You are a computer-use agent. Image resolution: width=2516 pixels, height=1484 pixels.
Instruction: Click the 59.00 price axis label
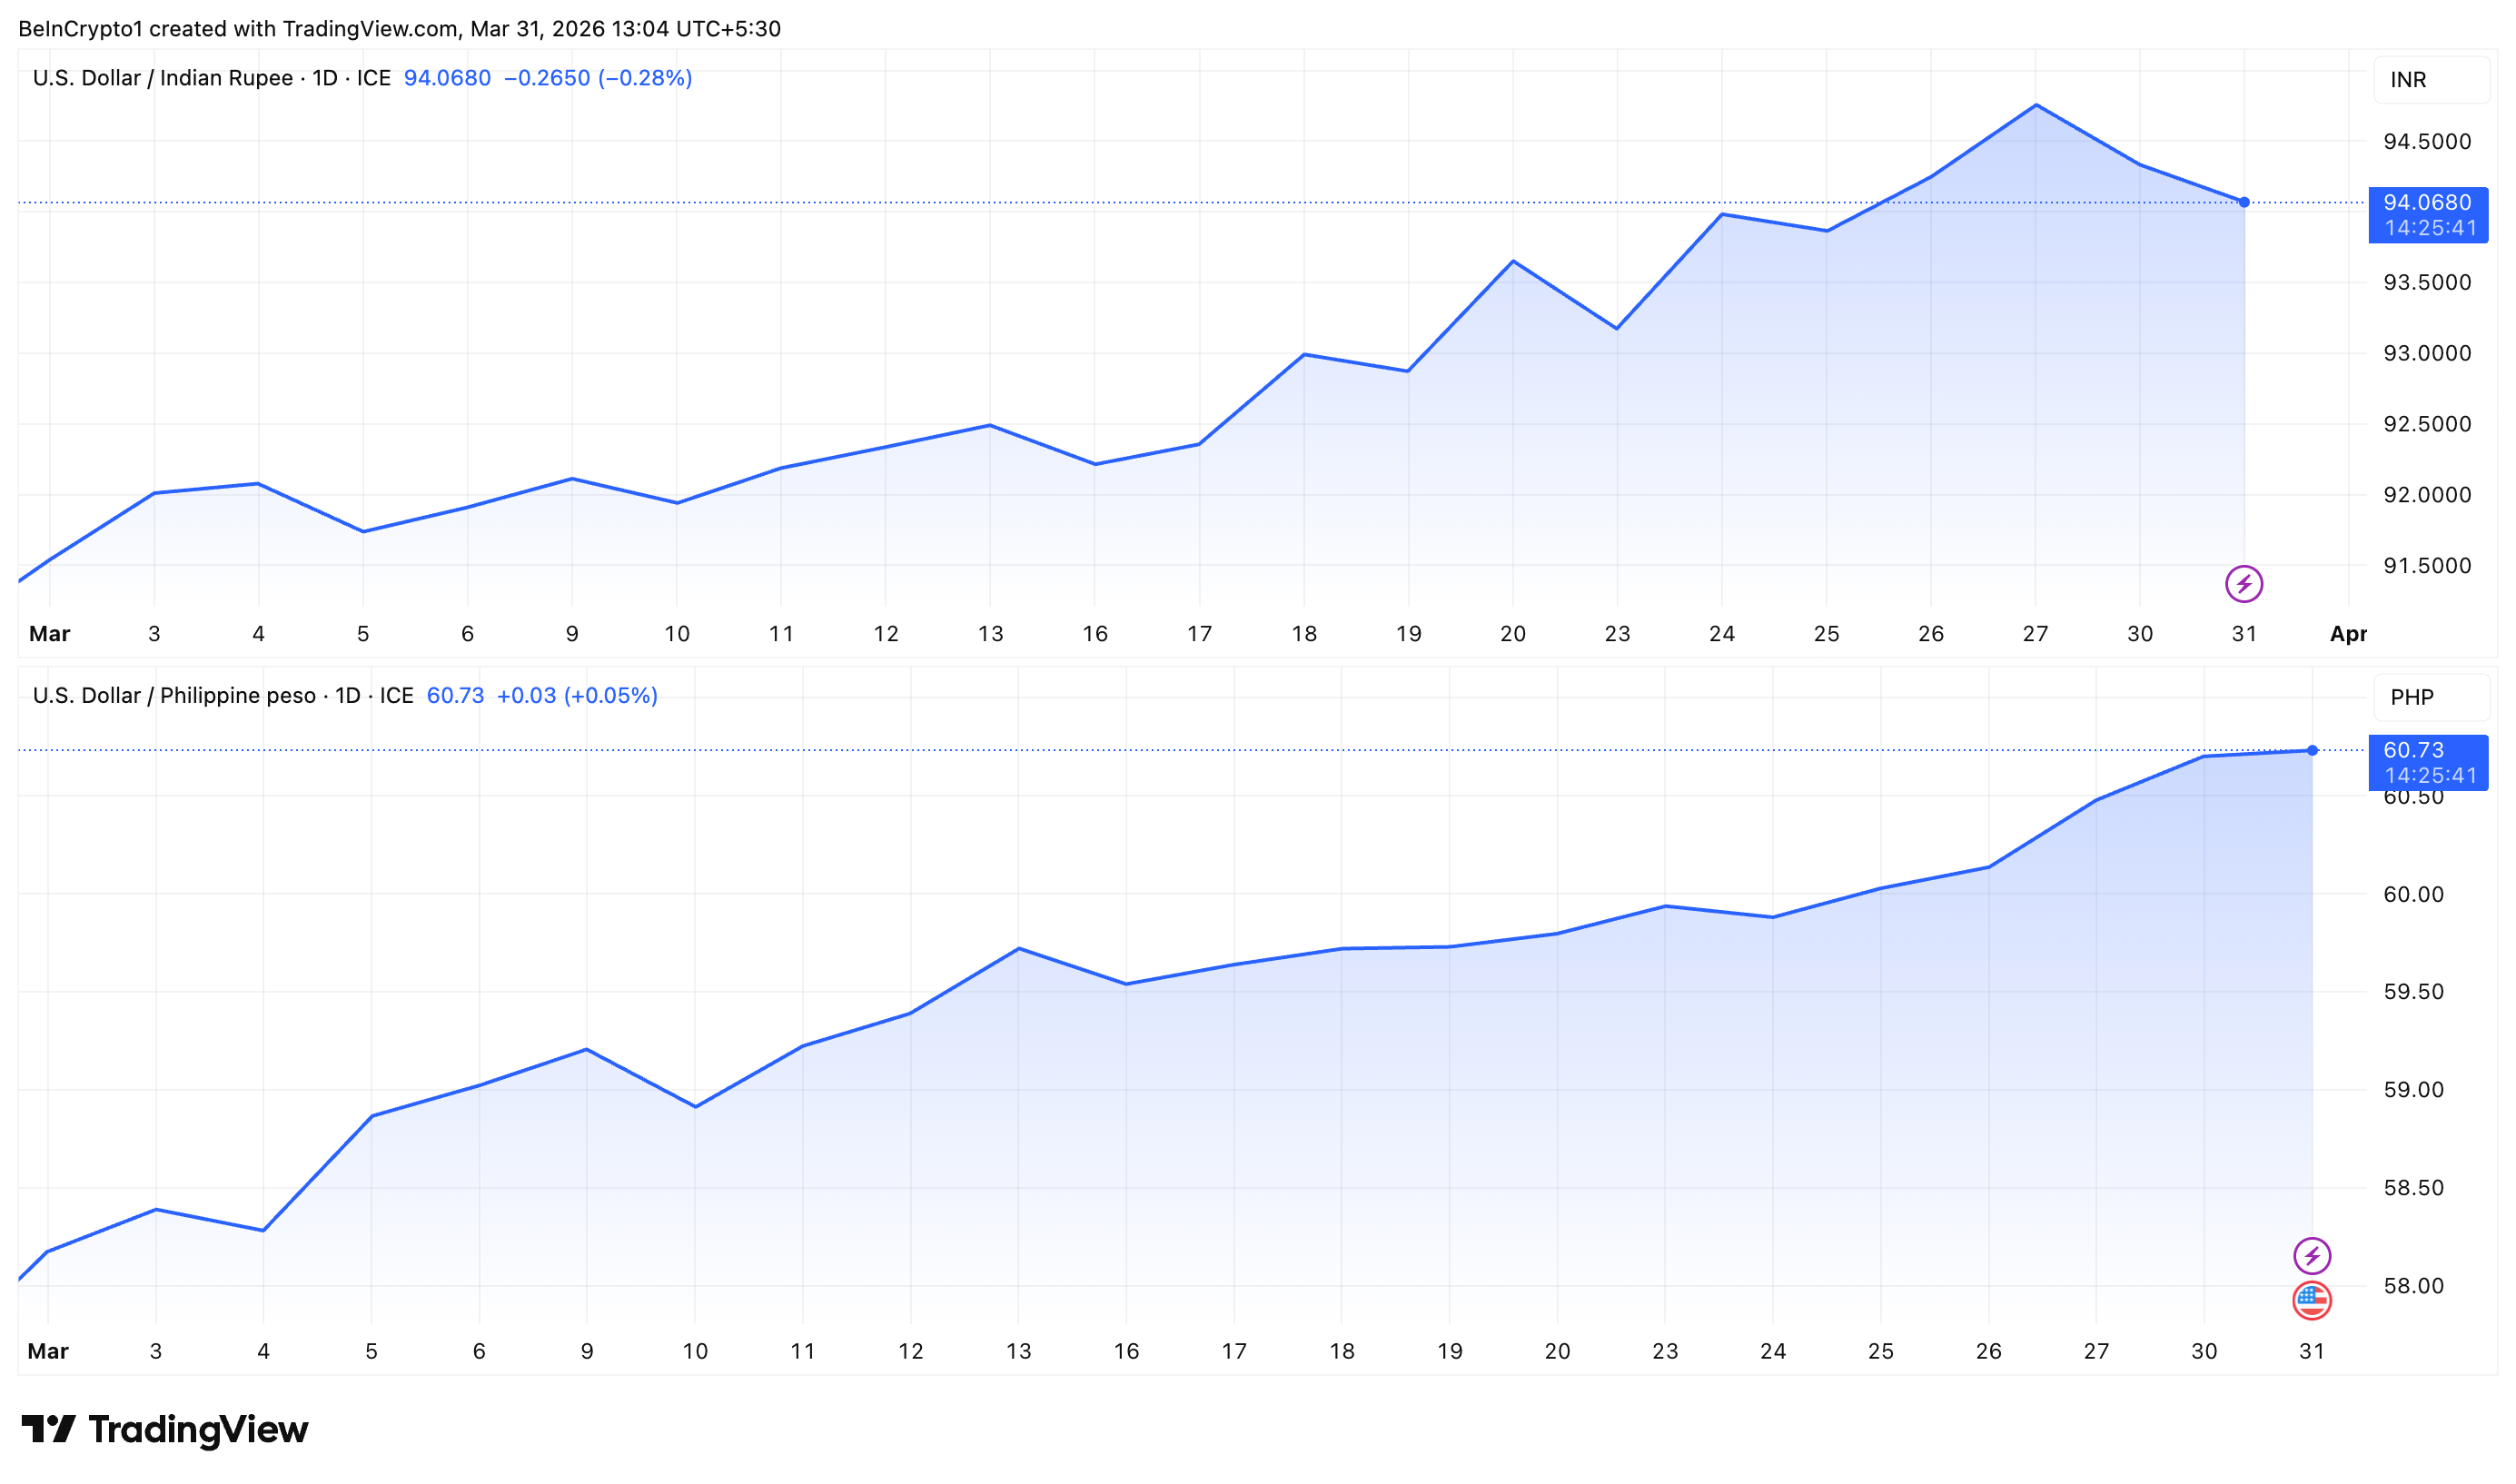tap(2412, 1090)
